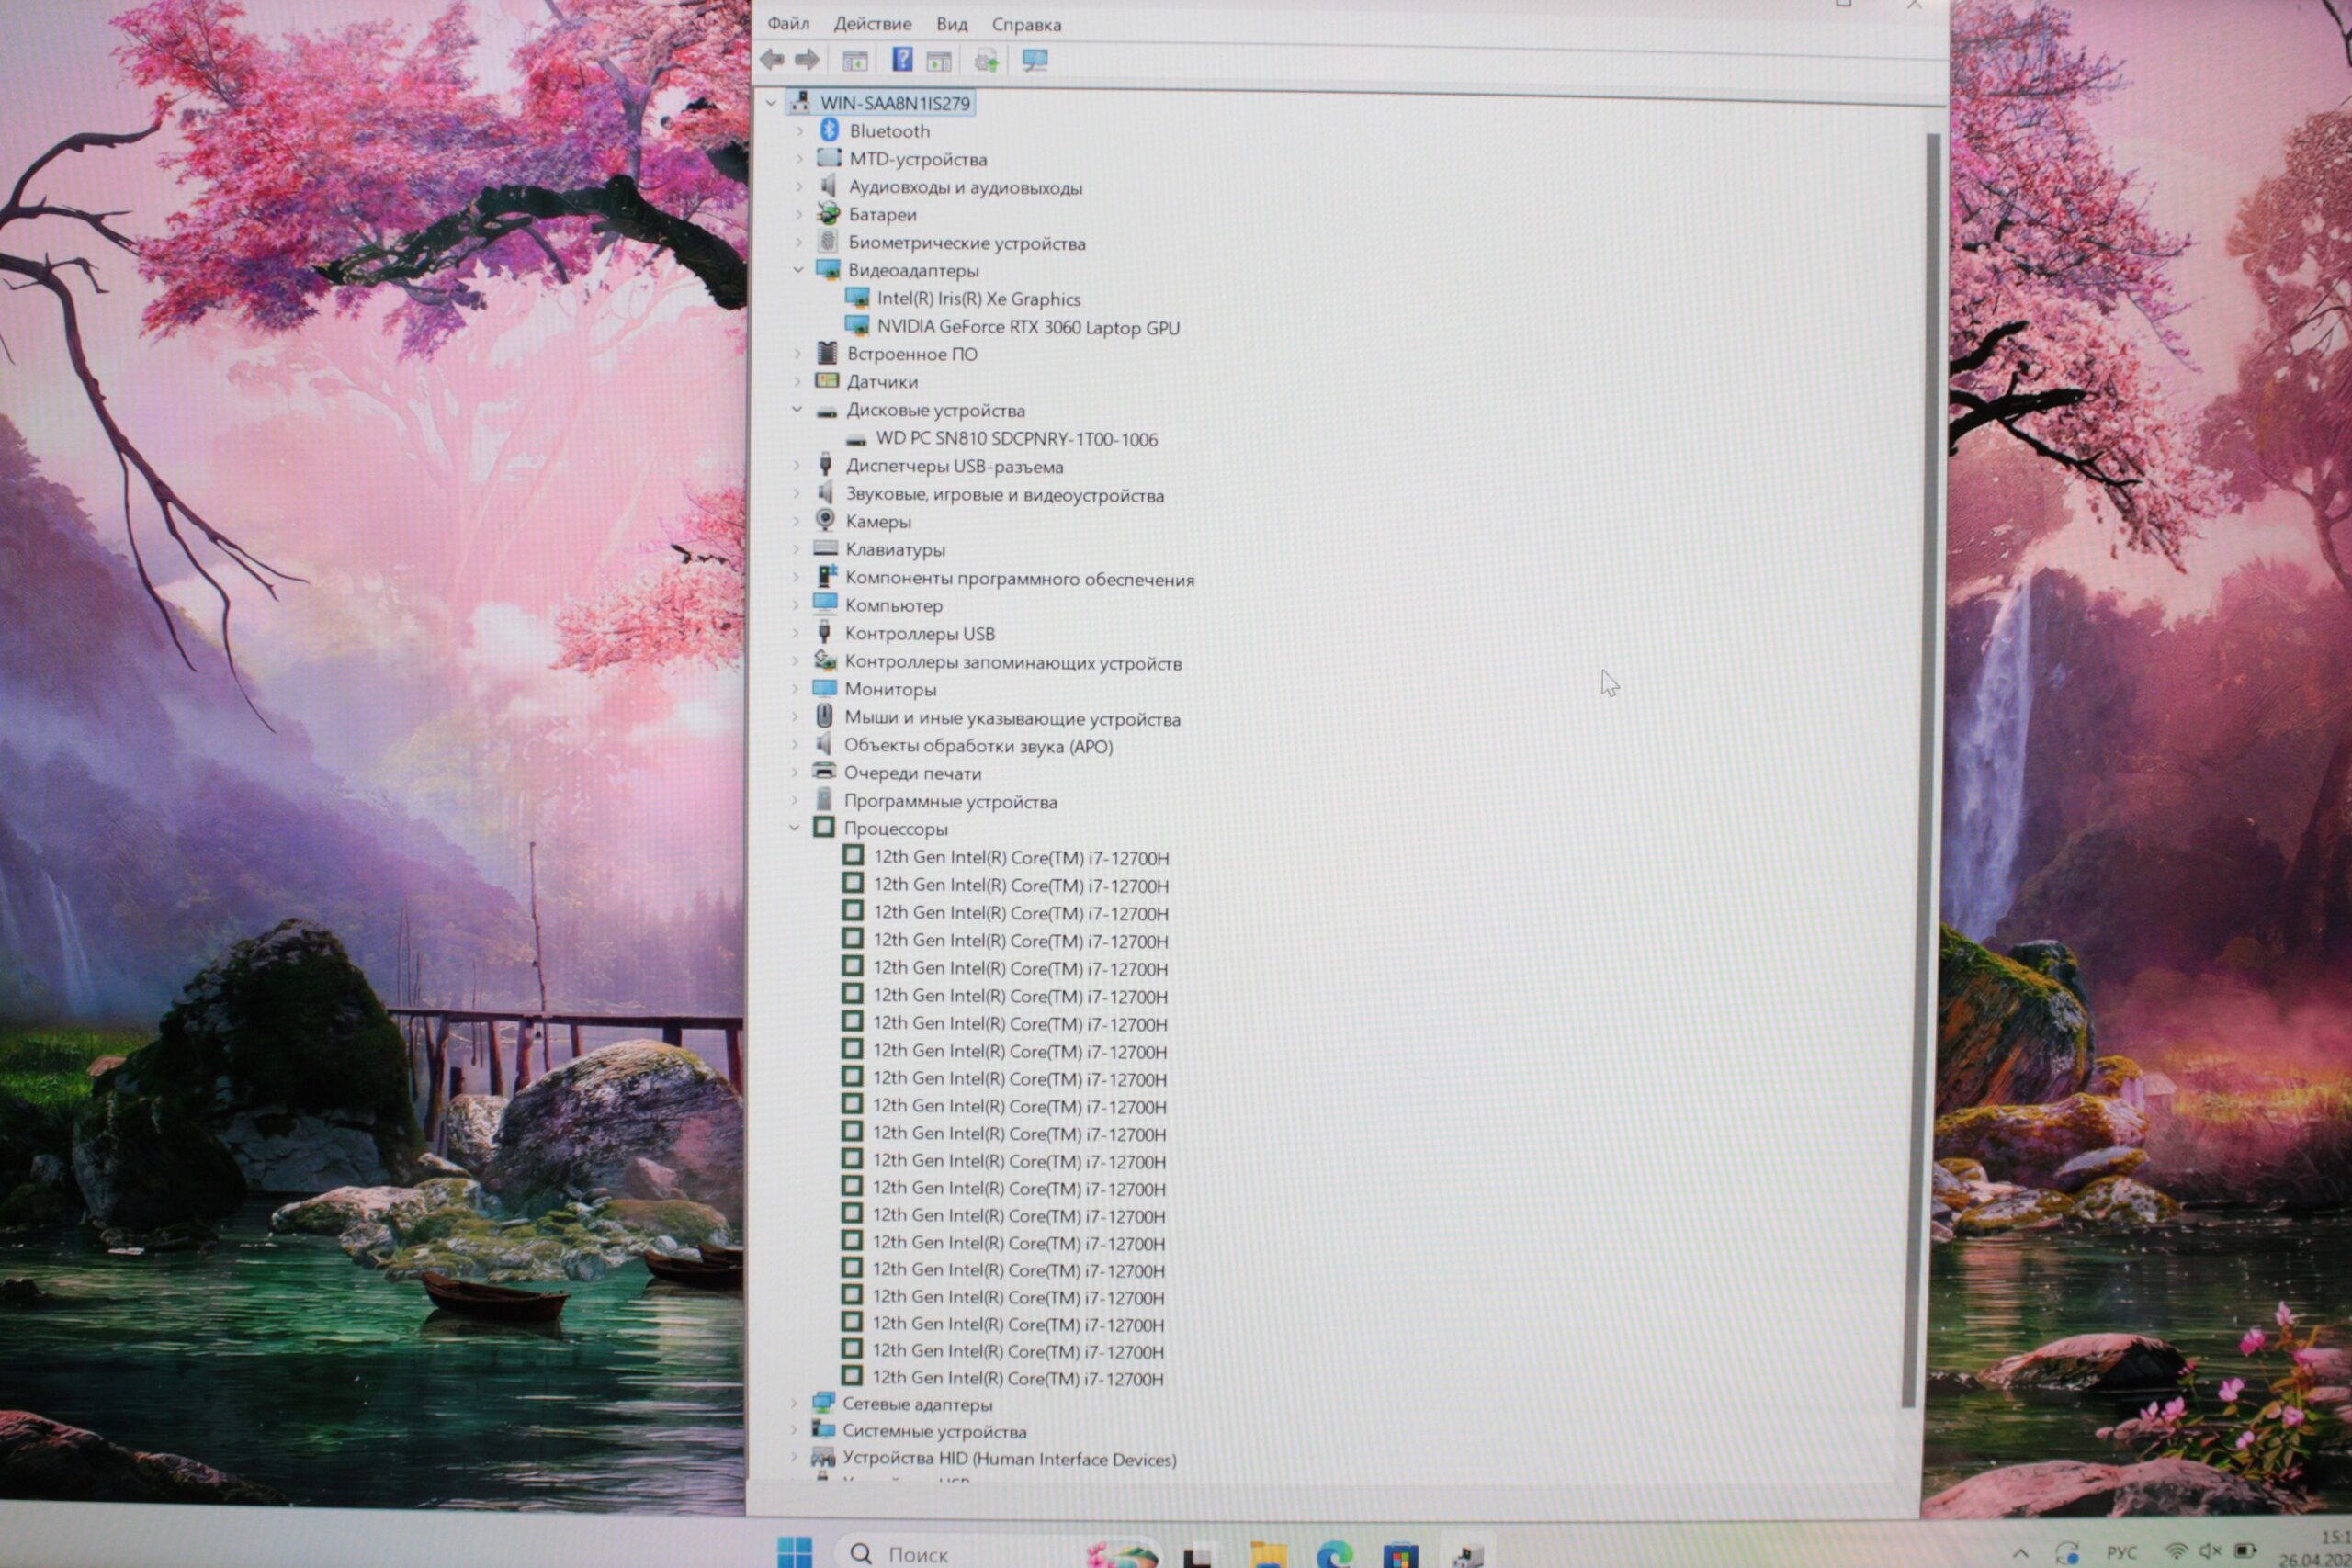Click the blue Help question-mark toolbar icon
The width and height of the screenshot is (2352, 1568).
tap(902, 60)
